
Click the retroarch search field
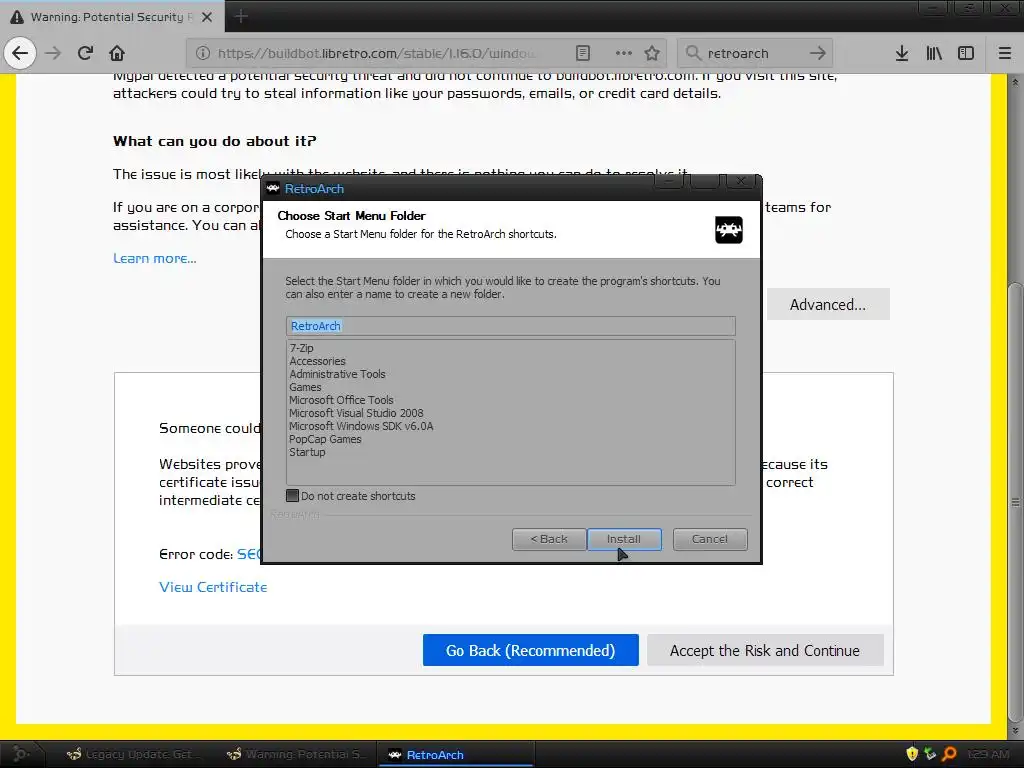coord(754,53)
